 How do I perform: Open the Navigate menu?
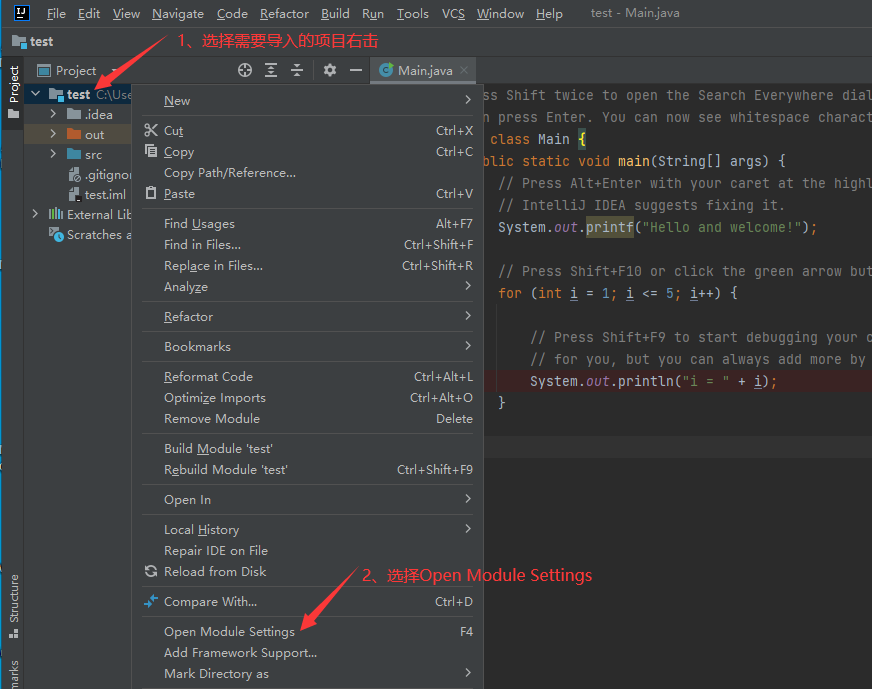(x=178, y=13)
